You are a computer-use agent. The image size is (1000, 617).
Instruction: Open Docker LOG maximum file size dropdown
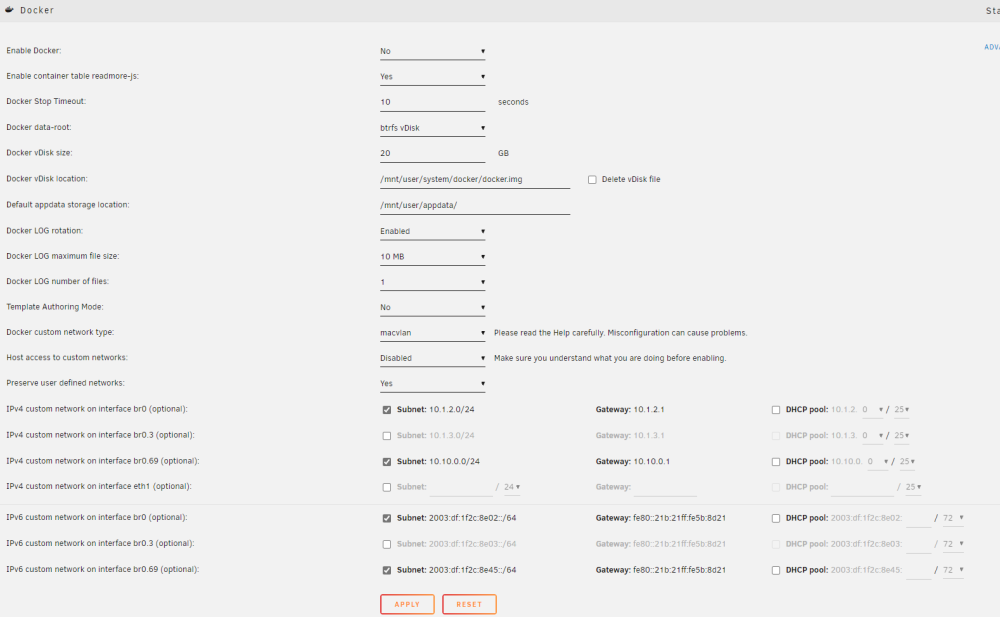coord(432,256)
